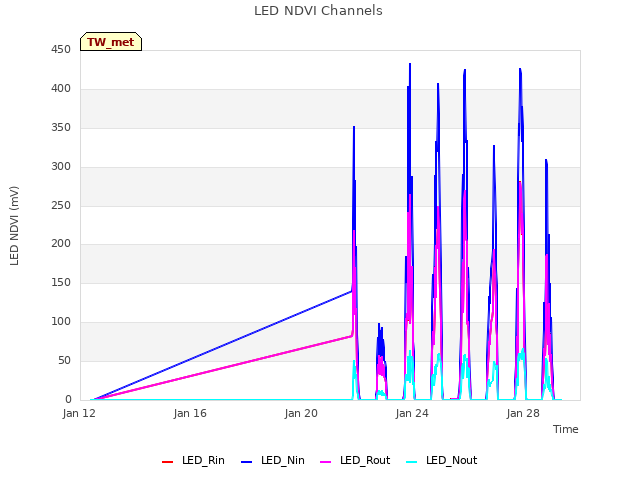Click the red LED_Rin legend swatch
640x480 pixels.
pyautogui.click(x=167, y=462)
